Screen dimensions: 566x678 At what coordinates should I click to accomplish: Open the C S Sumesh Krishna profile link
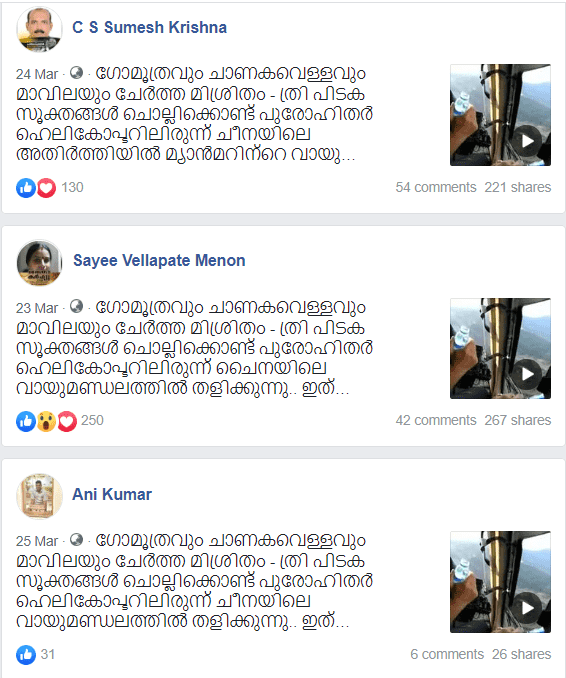click(150, 27)
